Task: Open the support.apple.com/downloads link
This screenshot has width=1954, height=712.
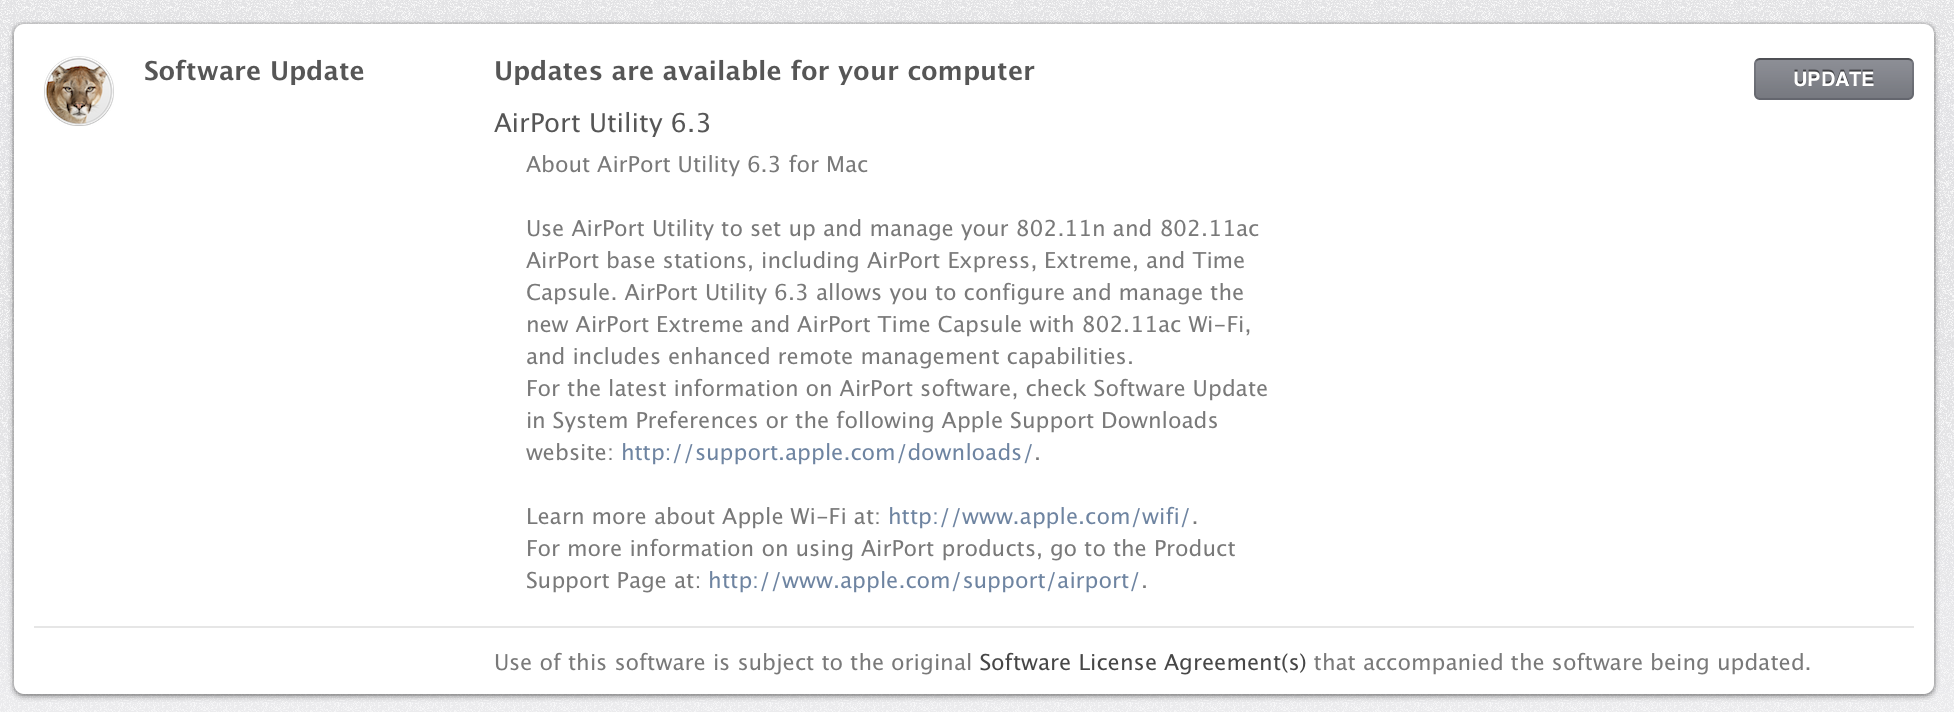Action: pyautogui.click(x=827, y=453)
